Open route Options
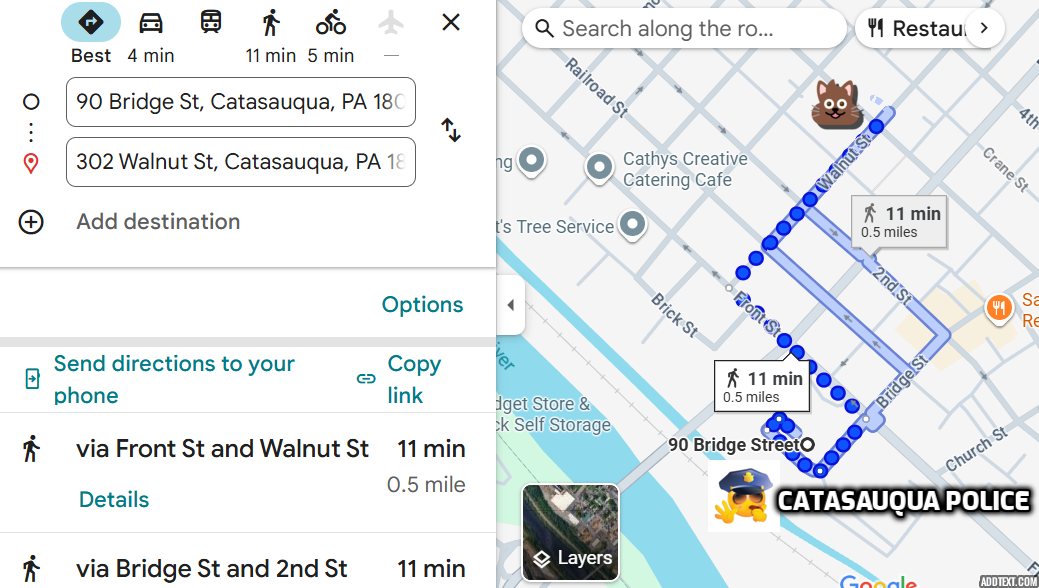Image resolution: width=1039 pixels, height=588 pixels. coord(422,305)
